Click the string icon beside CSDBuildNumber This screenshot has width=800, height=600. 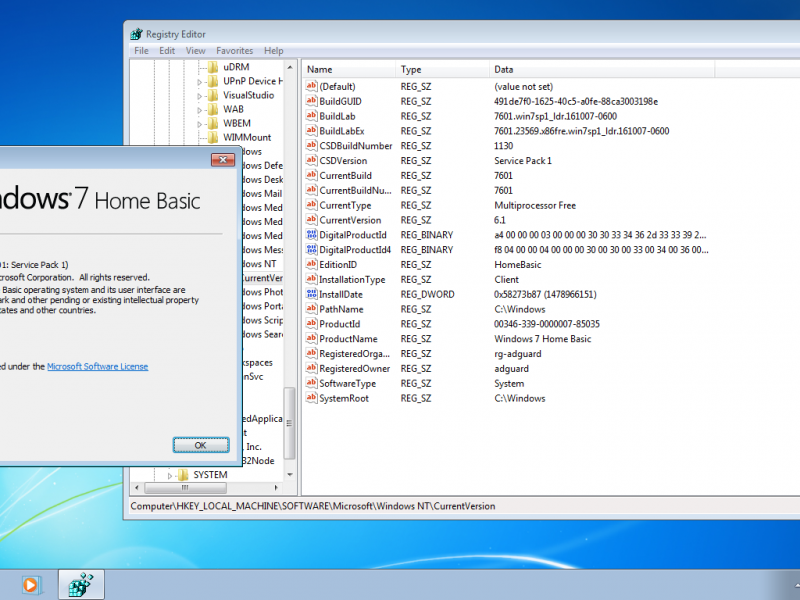tap(311, 145)
